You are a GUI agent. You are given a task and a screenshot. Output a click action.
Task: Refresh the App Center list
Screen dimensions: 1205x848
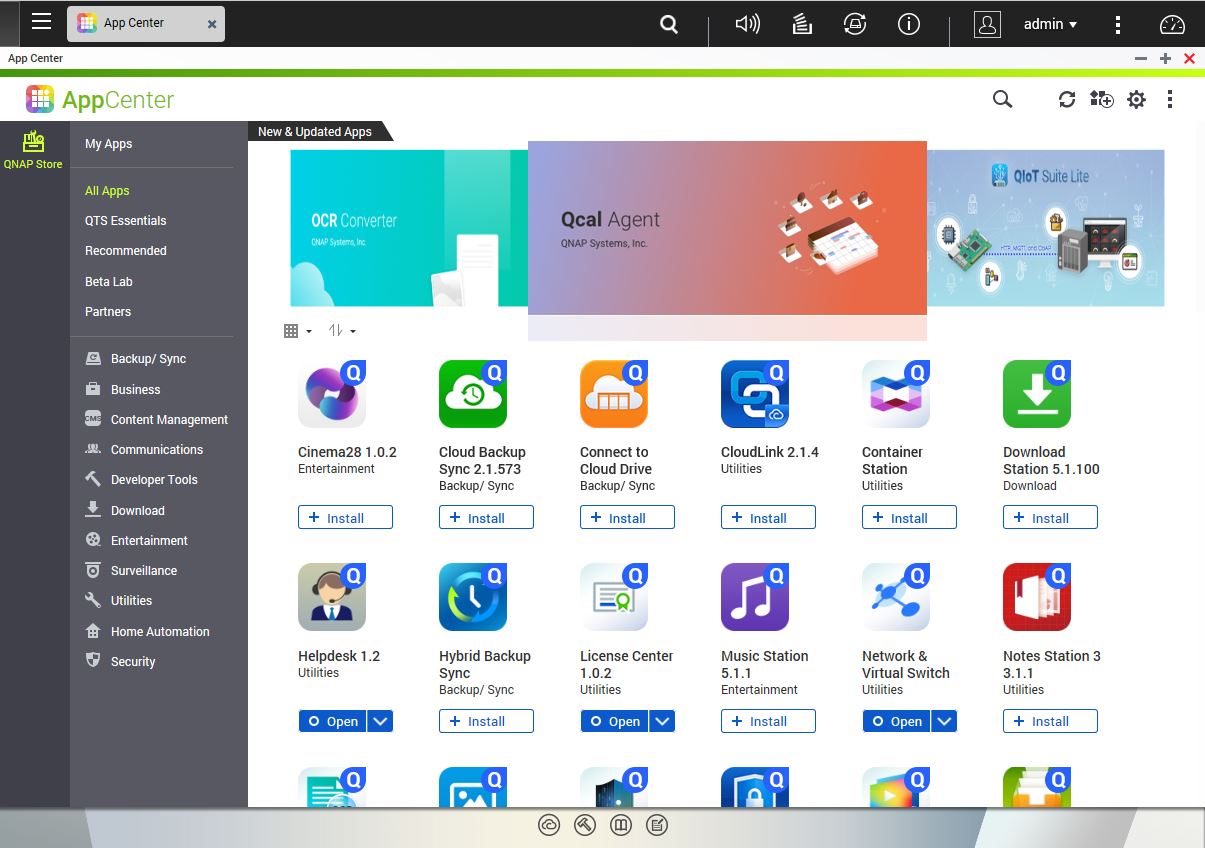tap(1067, 99)
